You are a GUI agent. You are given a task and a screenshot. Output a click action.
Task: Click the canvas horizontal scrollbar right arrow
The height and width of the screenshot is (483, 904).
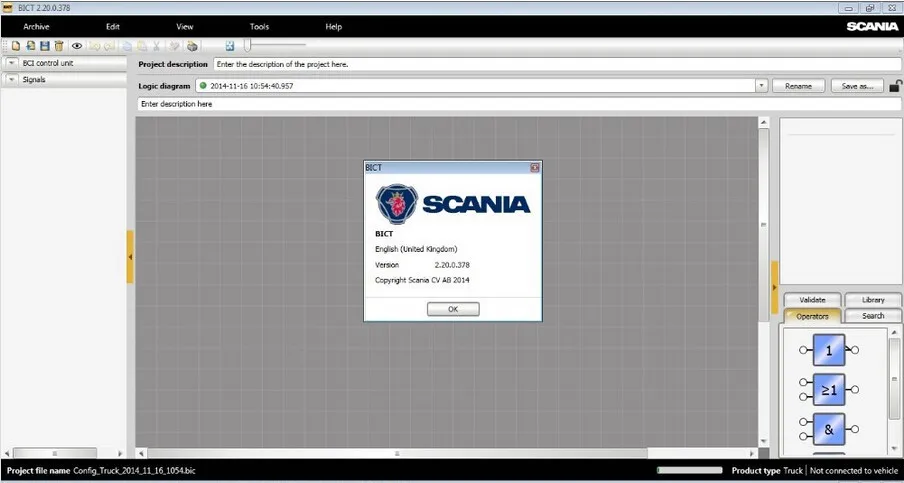click(752, 454)
